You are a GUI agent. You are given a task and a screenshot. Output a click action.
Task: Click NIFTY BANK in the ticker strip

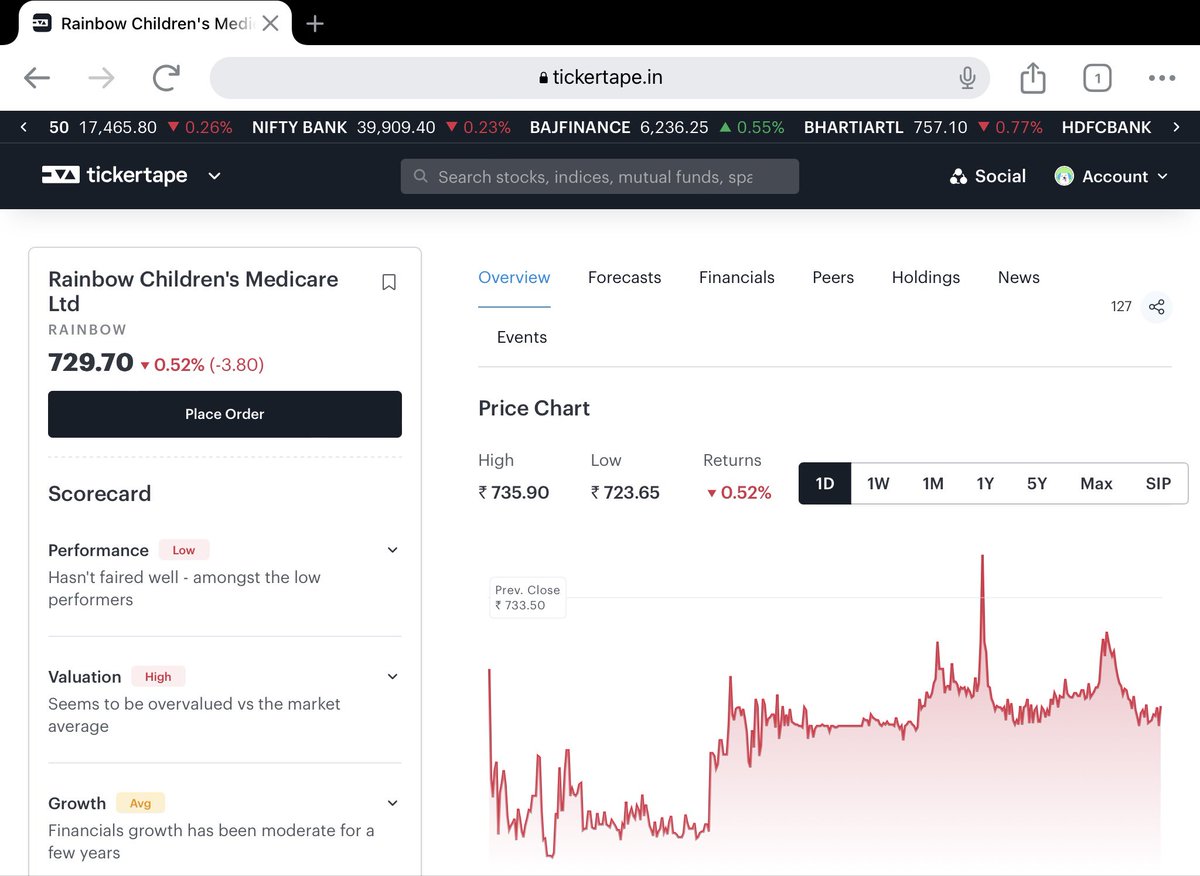pos(300,127)
